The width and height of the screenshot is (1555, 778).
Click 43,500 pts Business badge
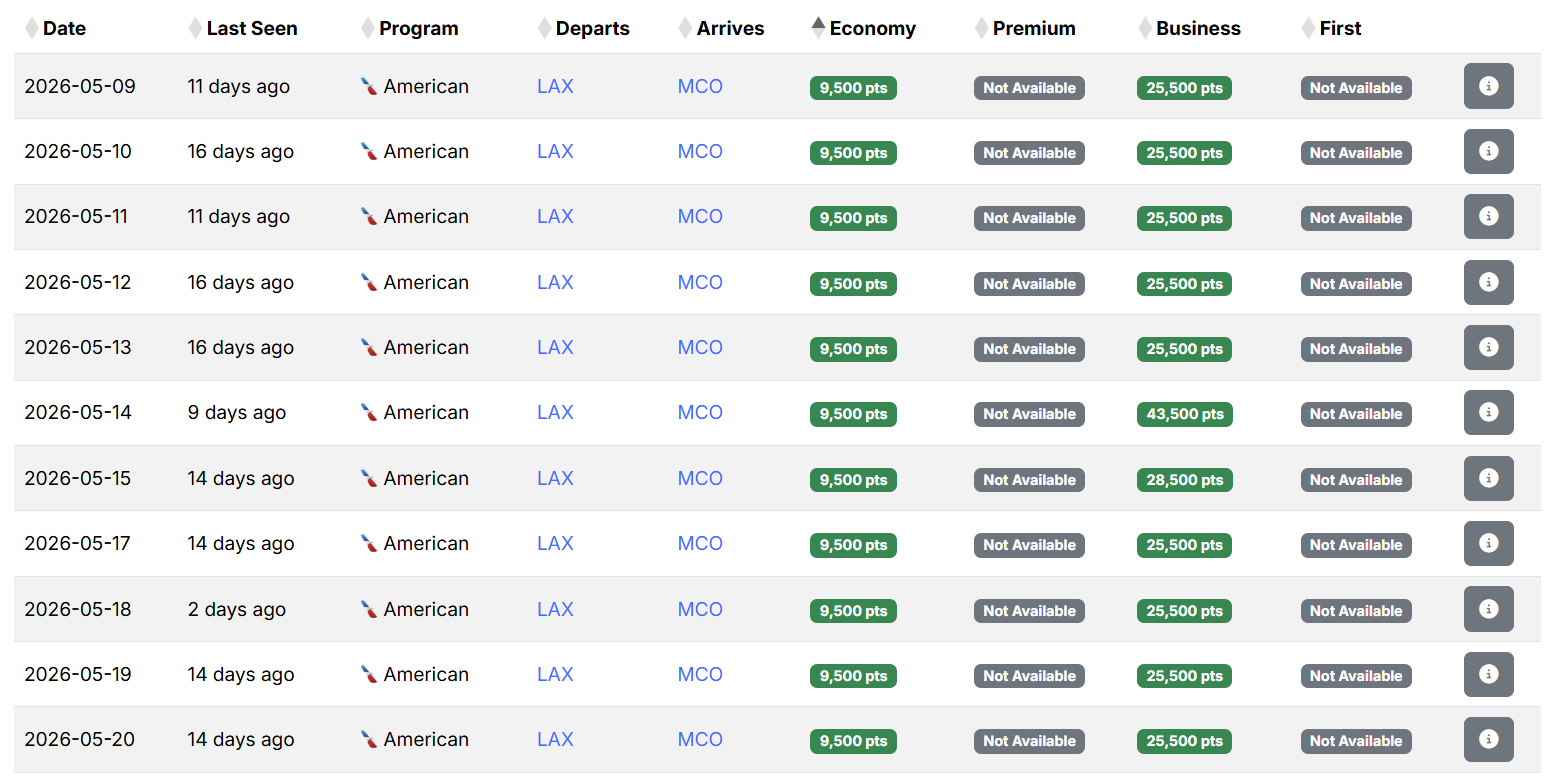pyautogui.click(x=1184, y=414)
